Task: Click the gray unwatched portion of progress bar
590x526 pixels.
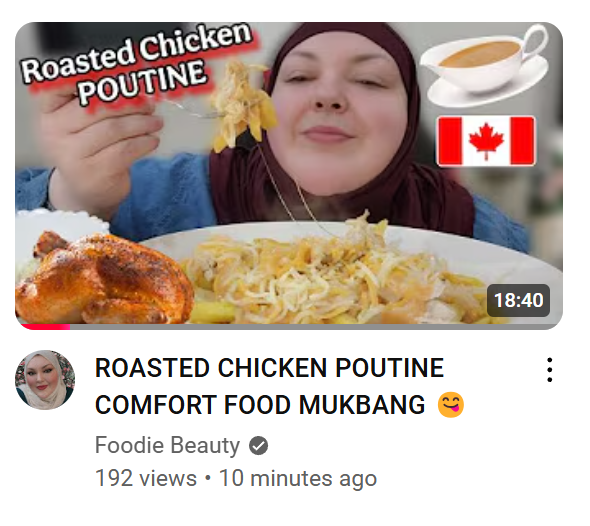Action: pos(315,327)
